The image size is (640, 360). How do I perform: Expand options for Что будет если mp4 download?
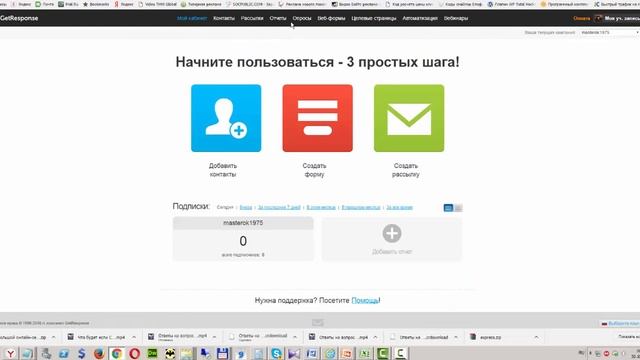[133, 337]
